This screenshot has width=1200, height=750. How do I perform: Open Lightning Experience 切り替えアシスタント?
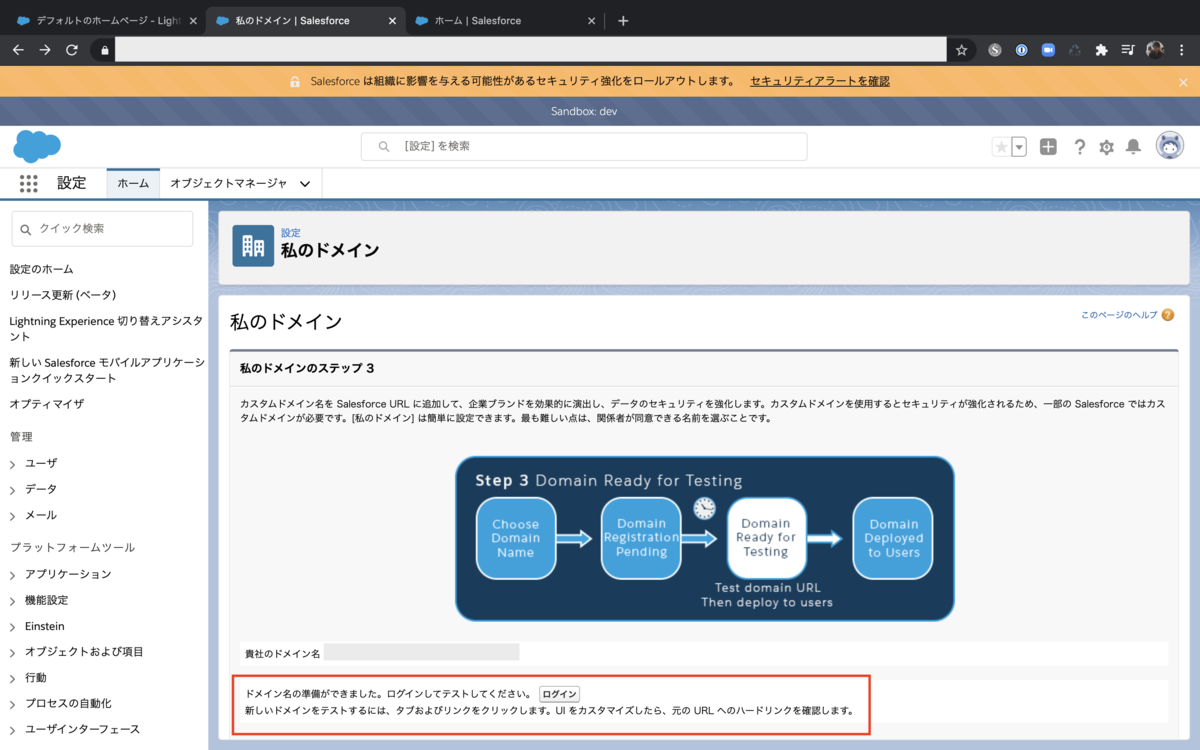[x=106, y=329]
